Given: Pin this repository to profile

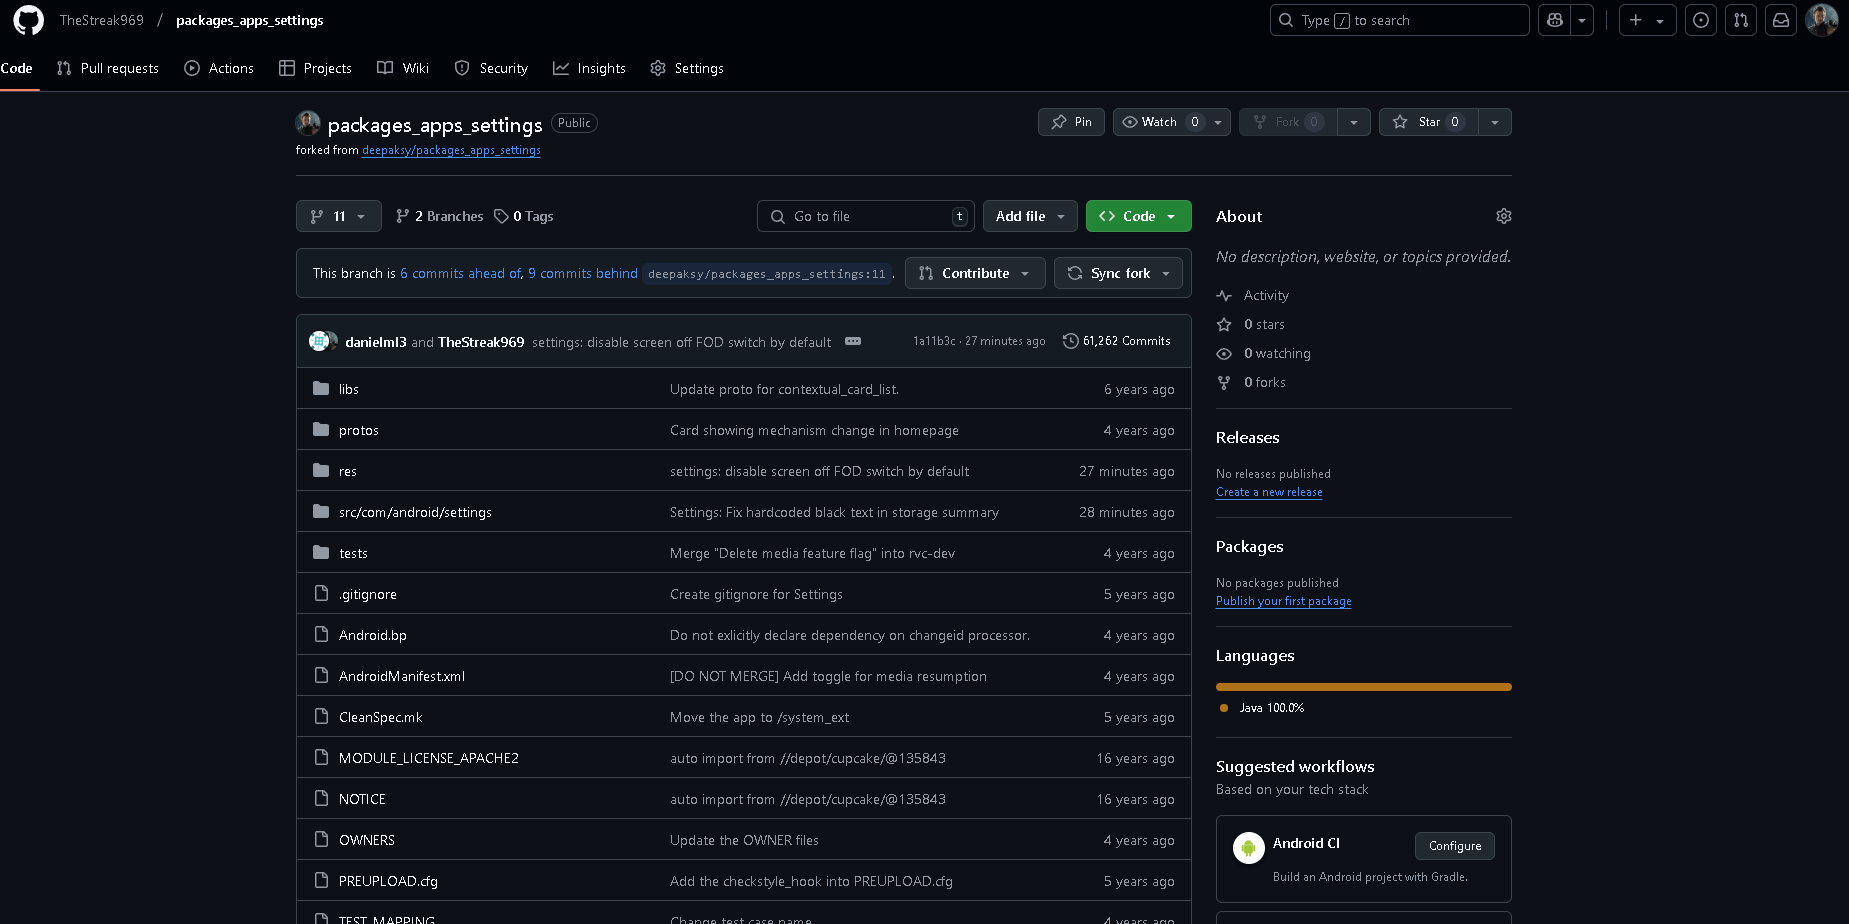Looking at the screenshot, I should tap(1071, 122).
